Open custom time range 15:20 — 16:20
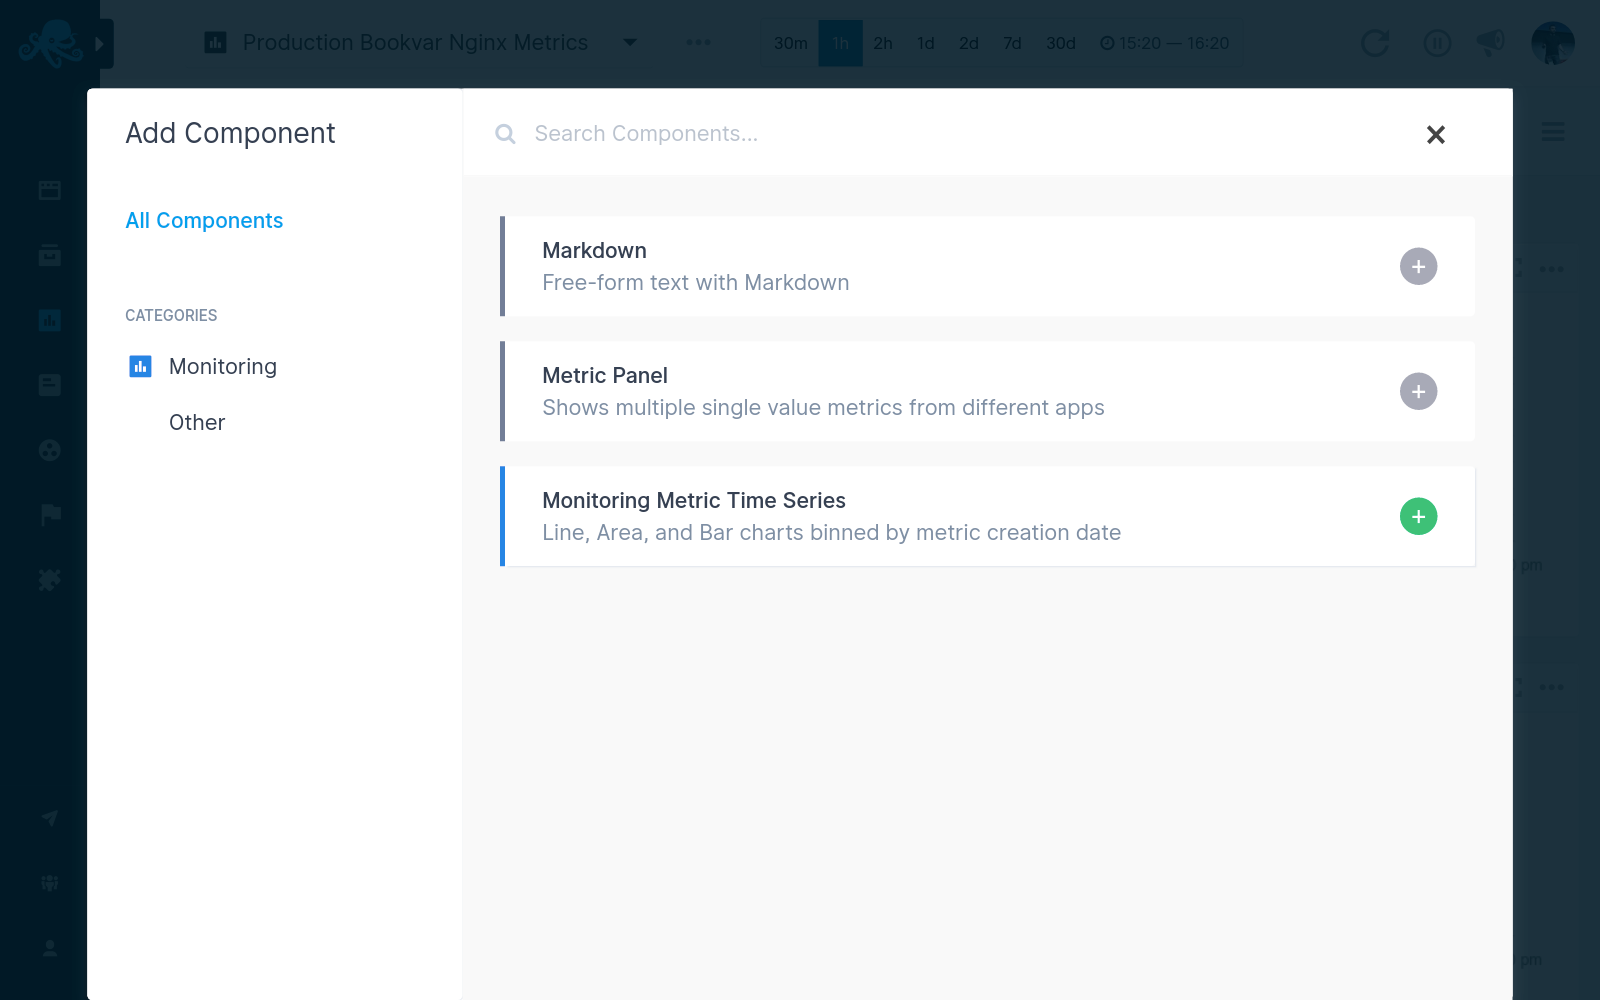1600x1000 pixels. 1164,43
